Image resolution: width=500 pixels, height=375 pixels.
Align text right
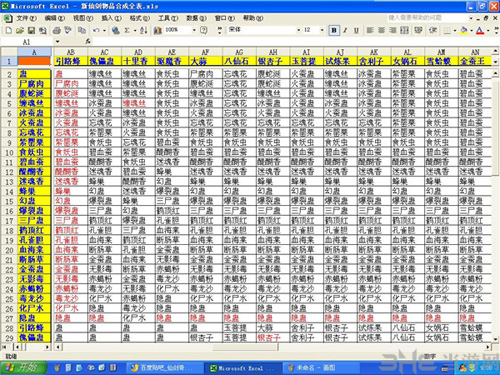[x=393, y=30]
